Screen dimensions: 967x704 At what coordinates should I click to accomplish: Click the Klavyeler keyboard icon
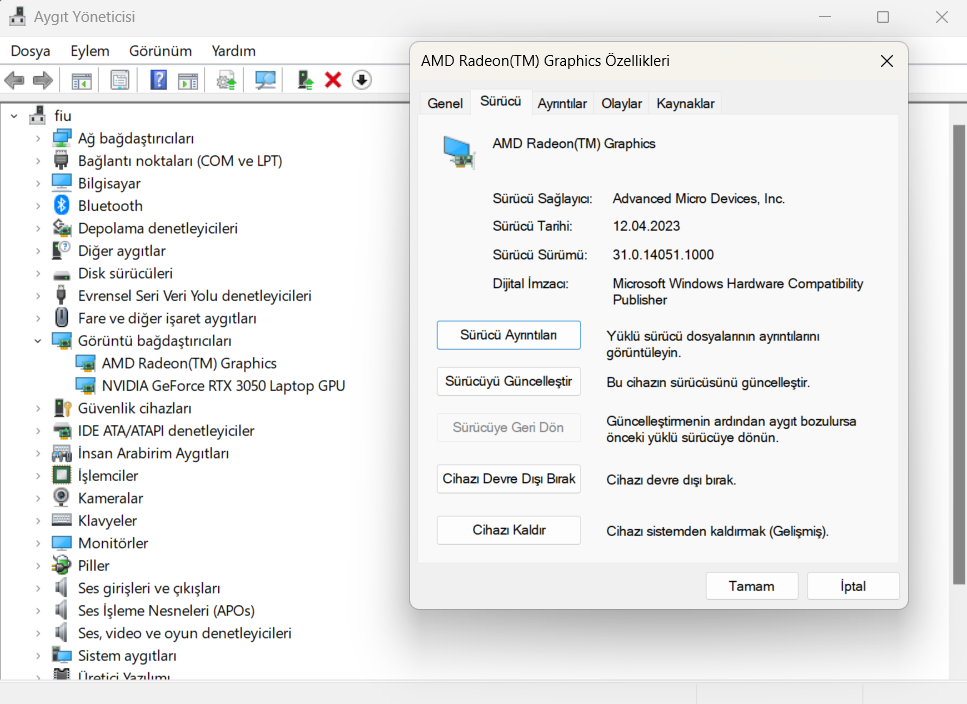point(62,520)
